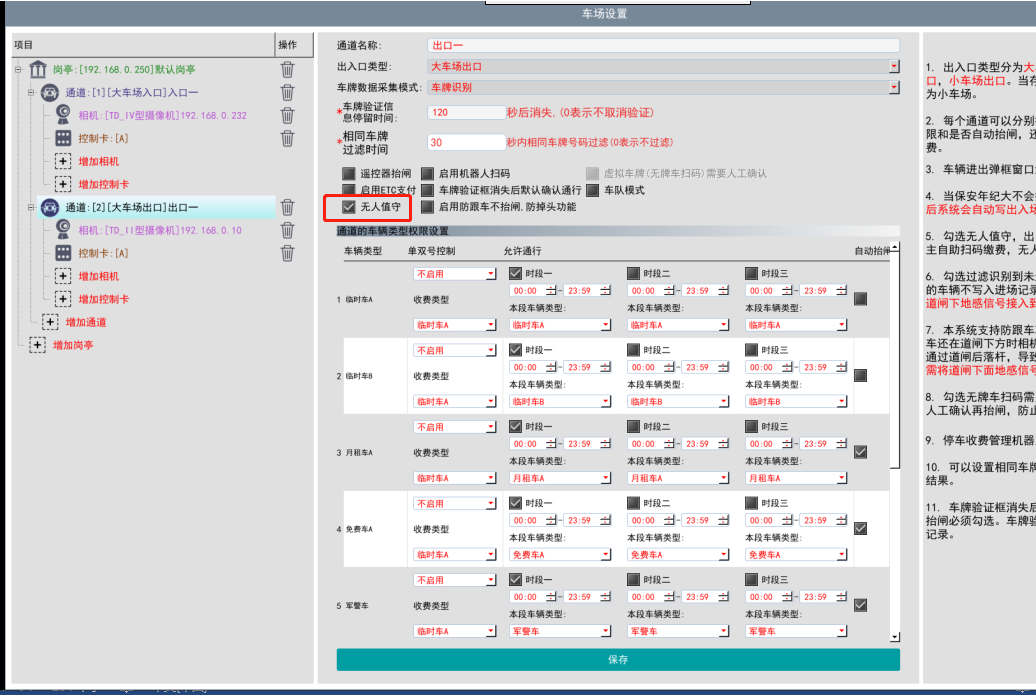
Task: Click the 操作 column header
Action: (287, 45)
